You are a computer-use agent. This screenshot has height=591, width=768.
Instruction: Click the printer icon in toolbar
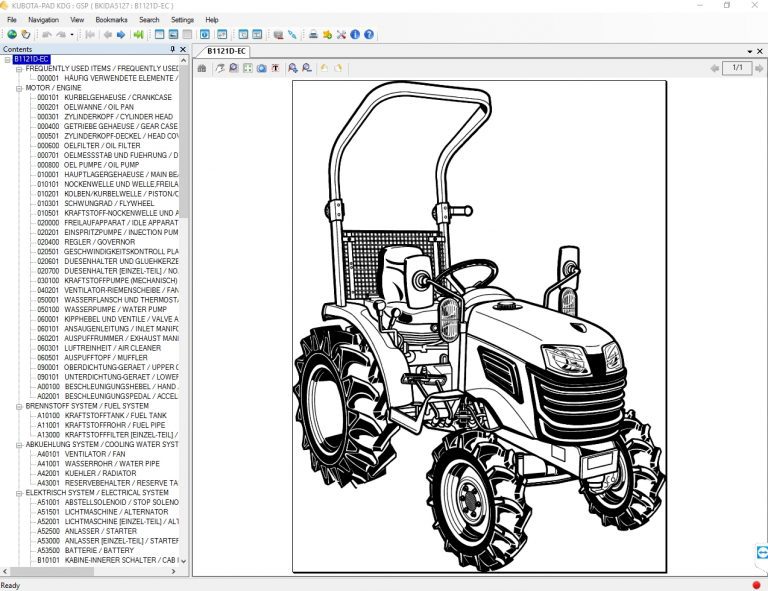click(313, 34)
